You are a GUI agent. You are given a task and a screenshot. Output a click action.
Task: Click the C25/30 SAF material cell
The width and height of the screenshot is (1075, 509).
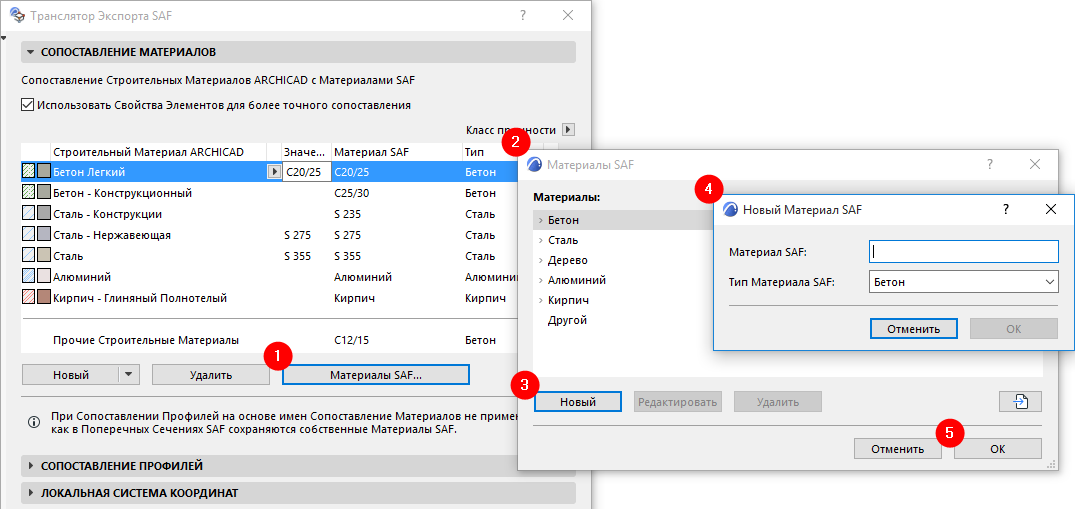pos(351,193)
